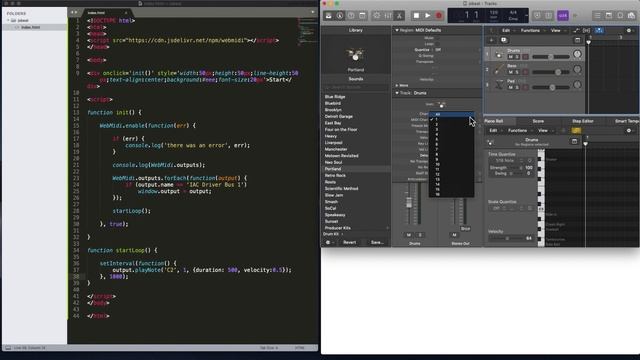Click the Save button in Library
The width and height of the screenshot is (640, 360).
click(x=377, y=242)
